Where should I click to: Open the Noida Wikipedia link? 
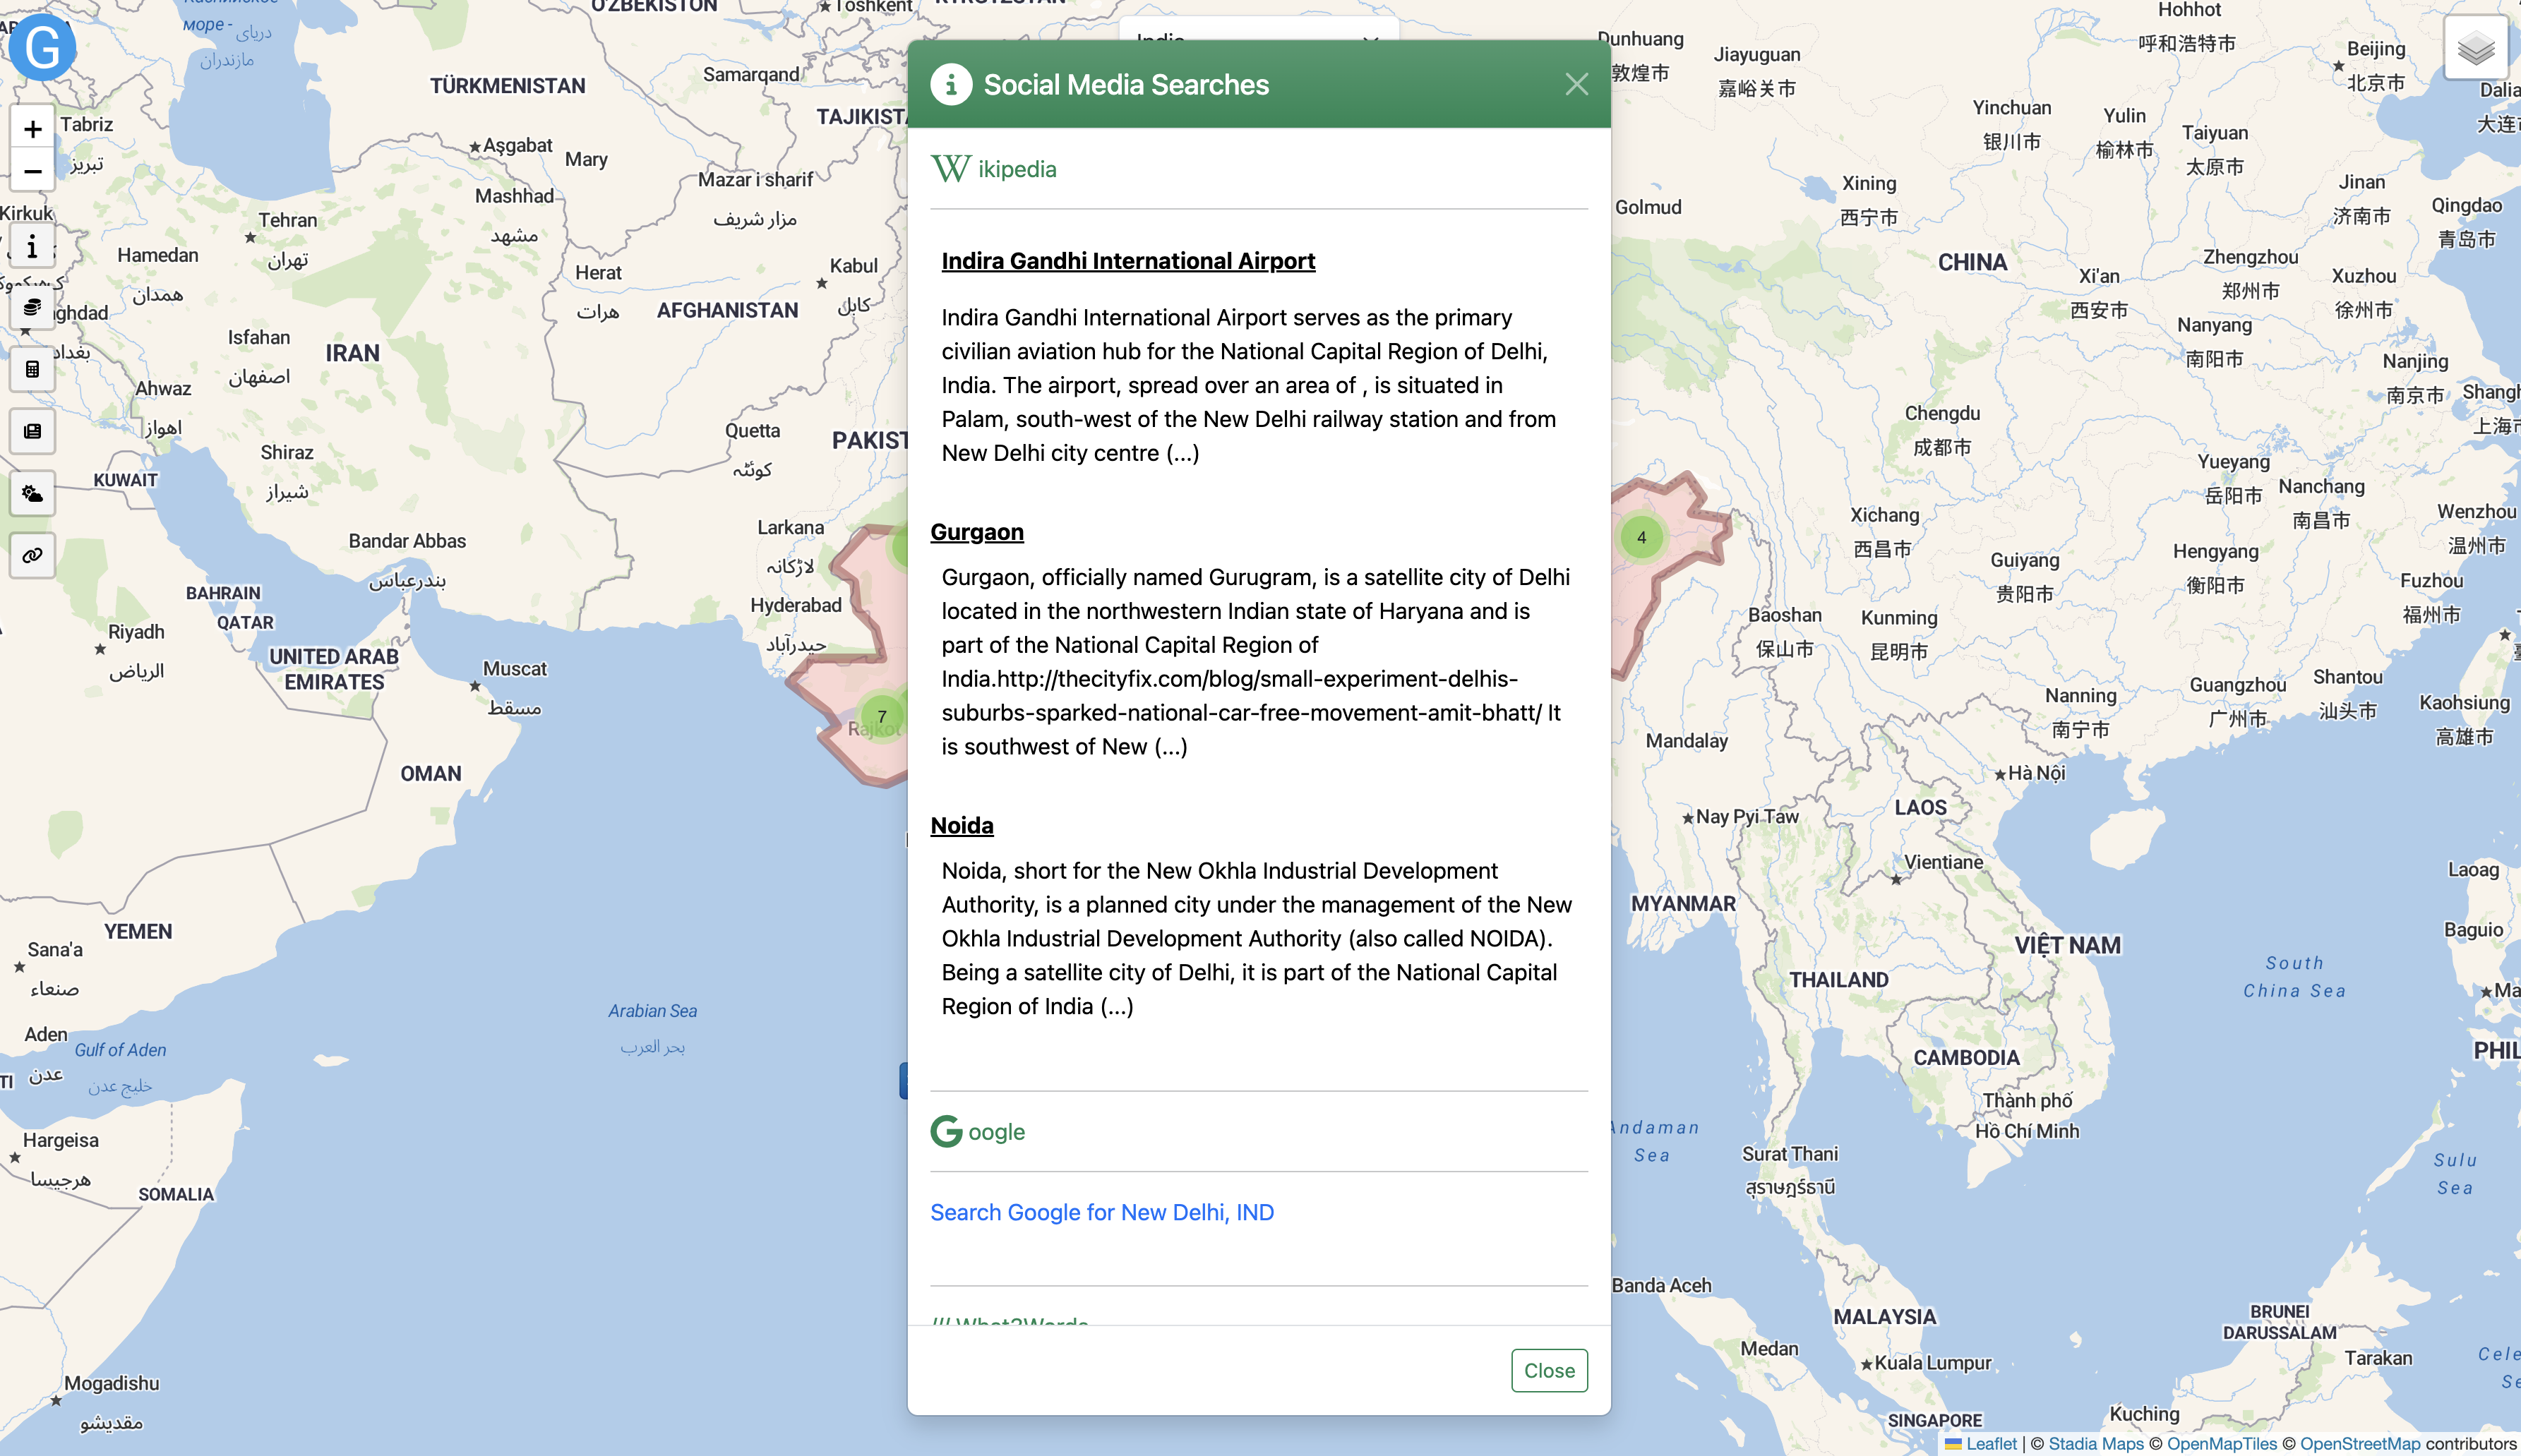point(962,825)
